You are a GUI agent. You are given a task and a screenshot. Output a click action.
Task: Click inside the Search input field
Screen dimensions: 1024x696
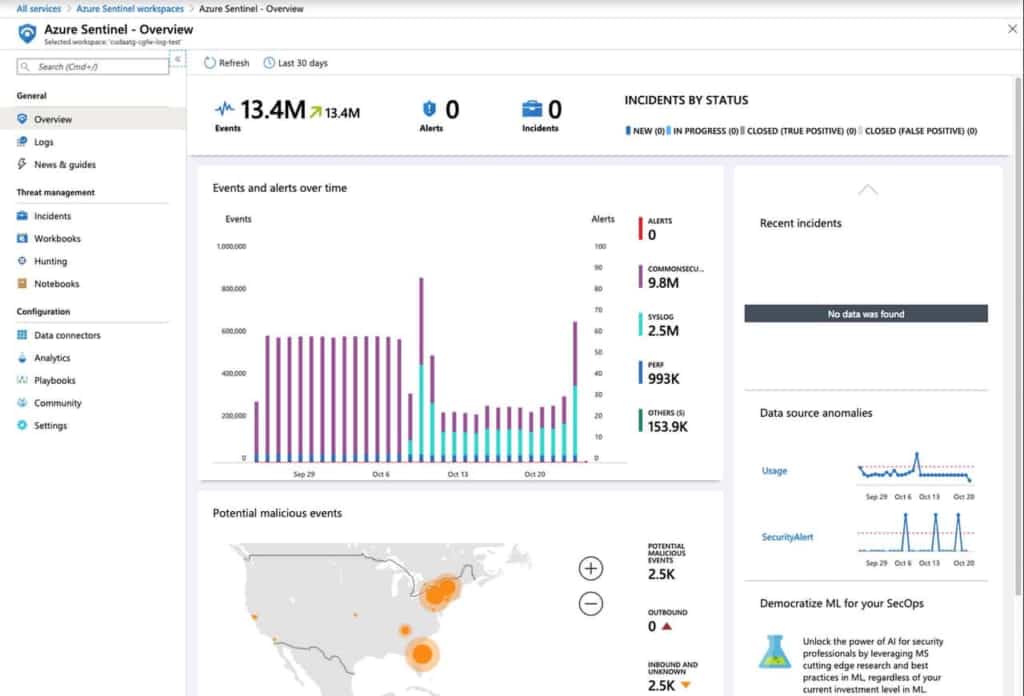tap(93, 67)
